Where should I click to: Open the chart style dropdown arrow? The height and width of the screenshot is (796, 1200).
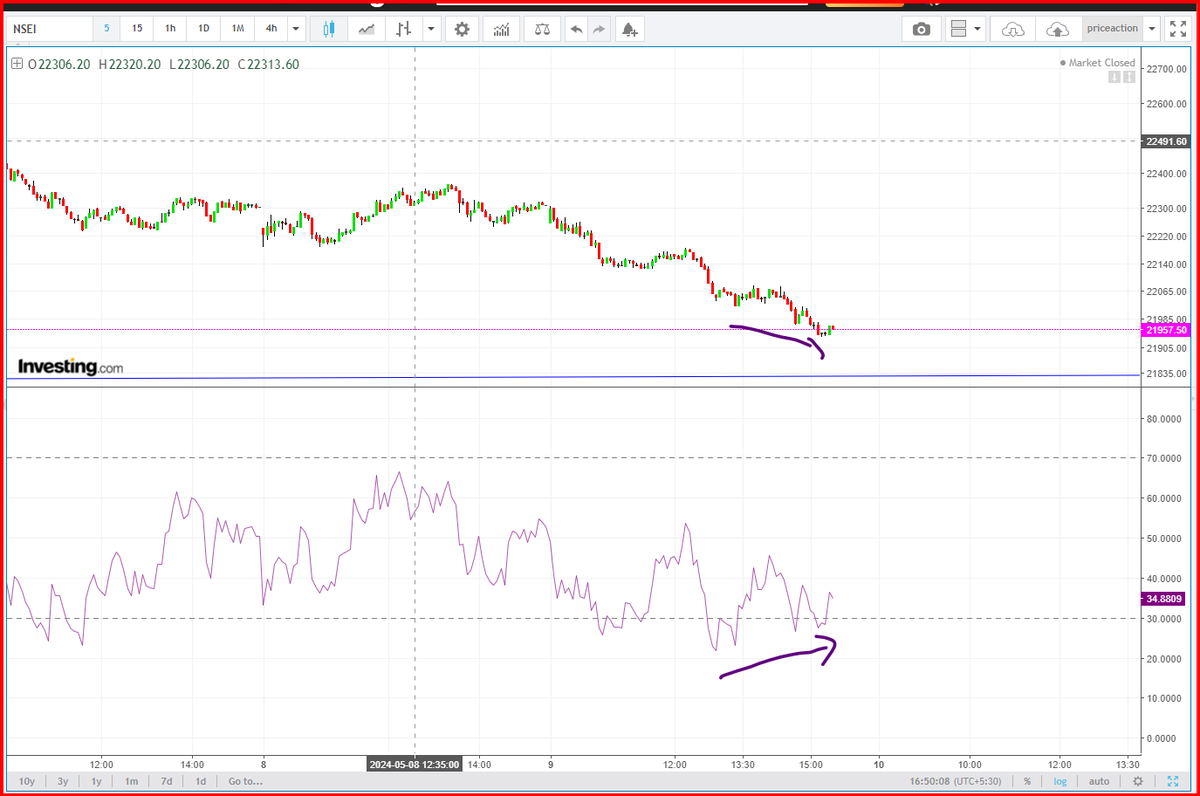tap(430, 29)
